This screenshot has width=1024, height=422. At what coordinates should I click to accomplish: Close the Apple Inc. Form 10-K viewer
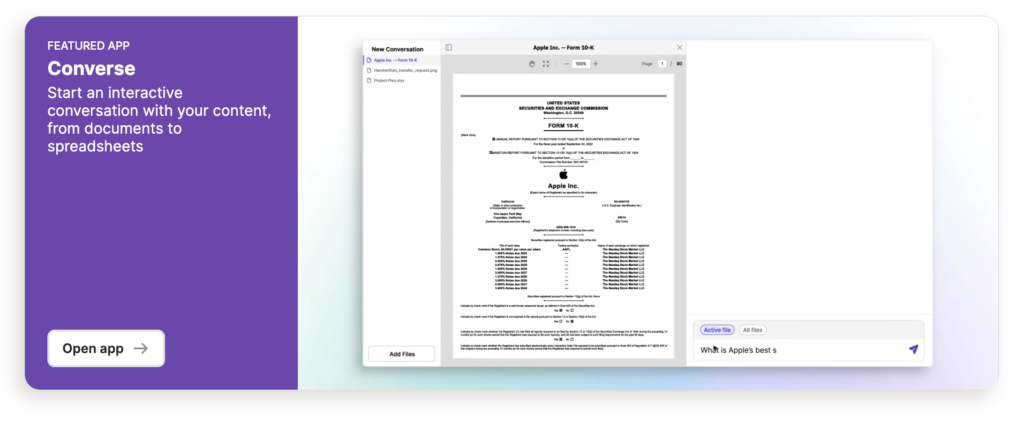coord(679,48)
